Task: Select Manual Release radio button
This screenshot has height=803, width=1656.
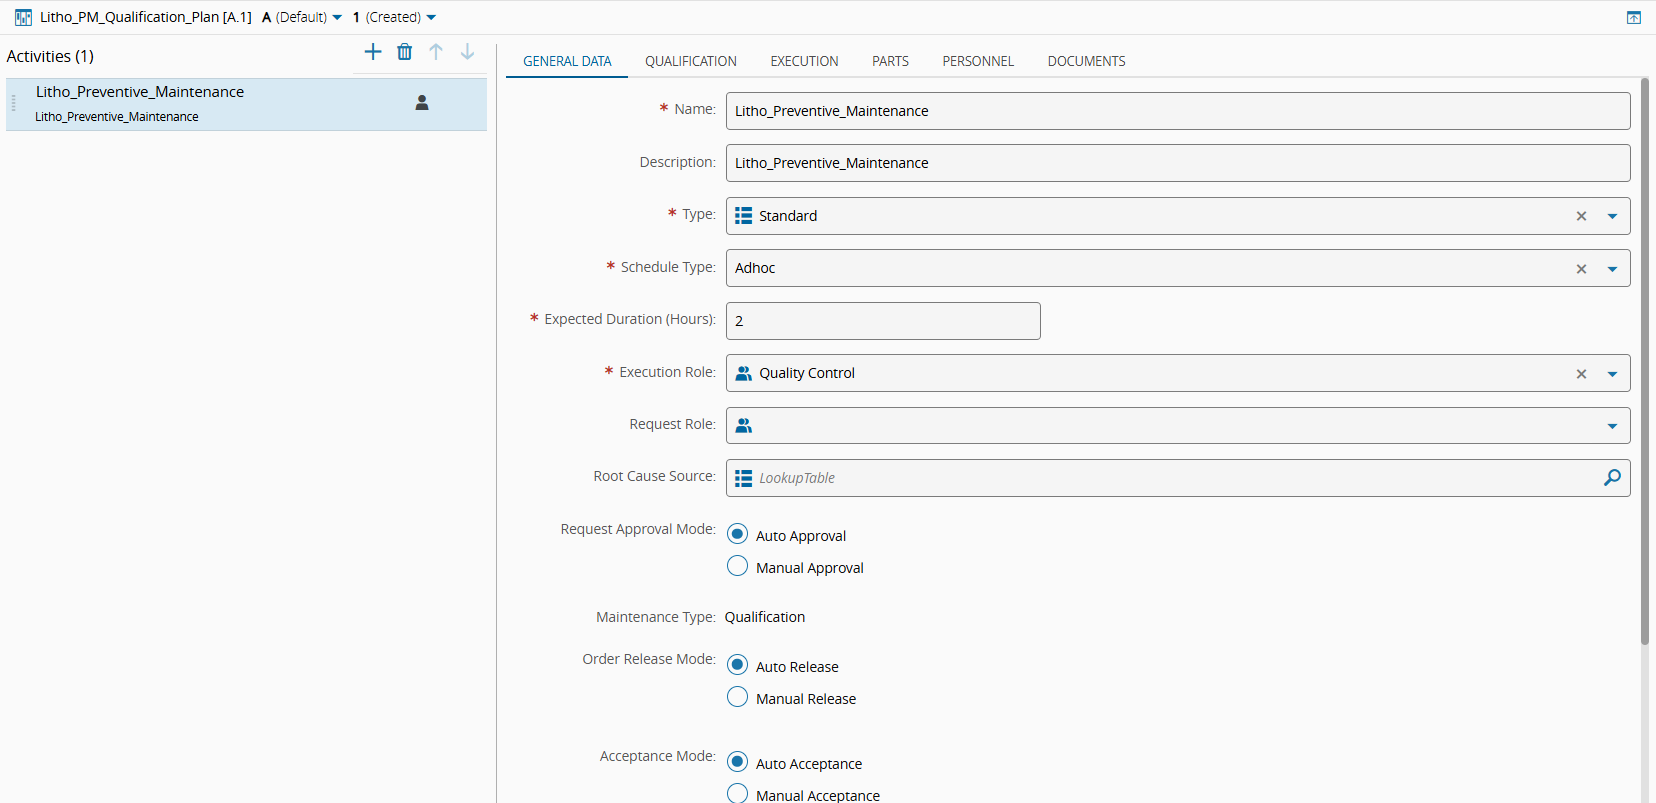Action: 738,698
